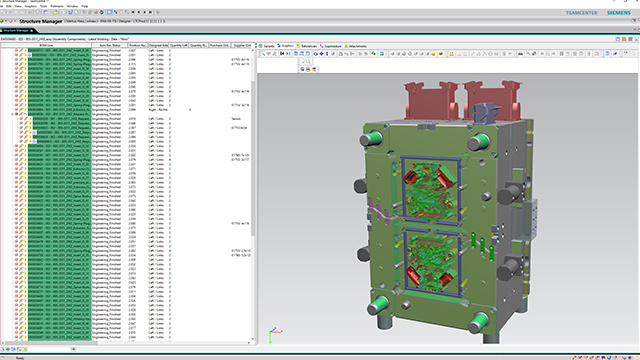This screenshot has width=640, height=360.
Task: Switch to the Variants tab
Action: 267,46
